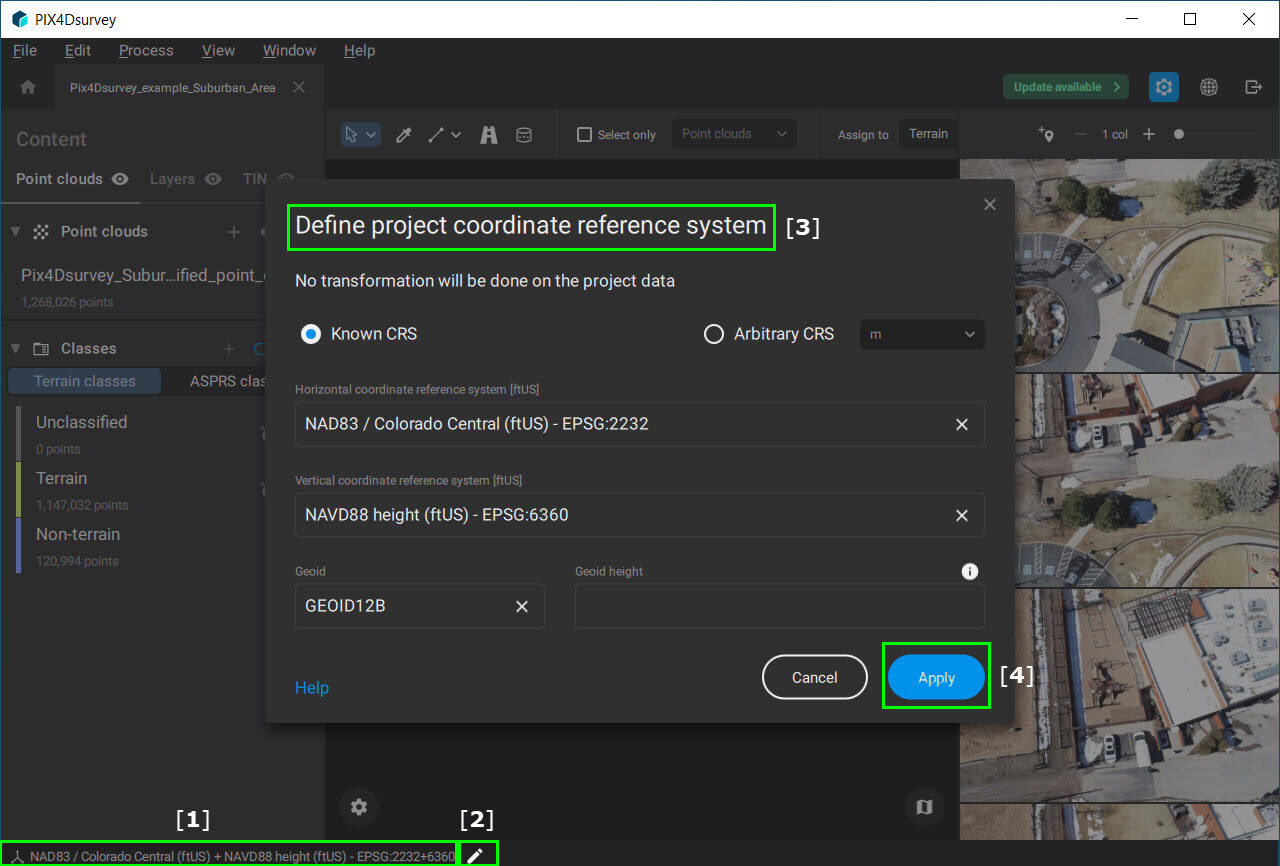The height and width of the screenshot is (866, 1280).
Task: Select the cylinder/manhole tool icon
Action: 523,134
